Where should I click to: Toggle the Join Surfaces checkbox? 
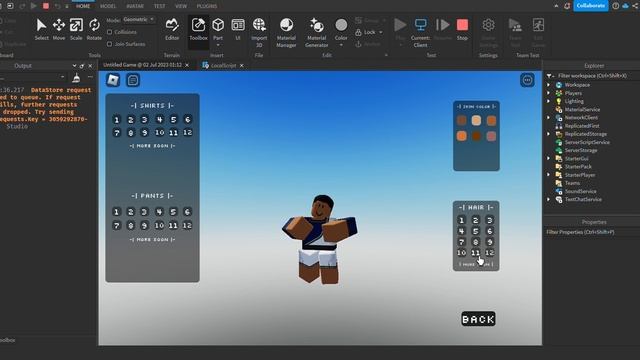[109, 44]
